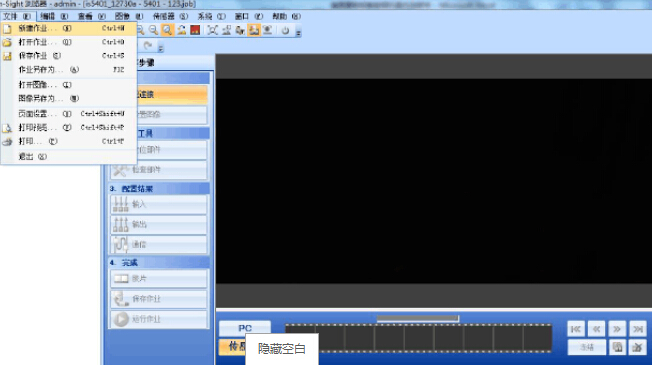Click the copy-pages icon next to 冻结

(x=617, y=347)
